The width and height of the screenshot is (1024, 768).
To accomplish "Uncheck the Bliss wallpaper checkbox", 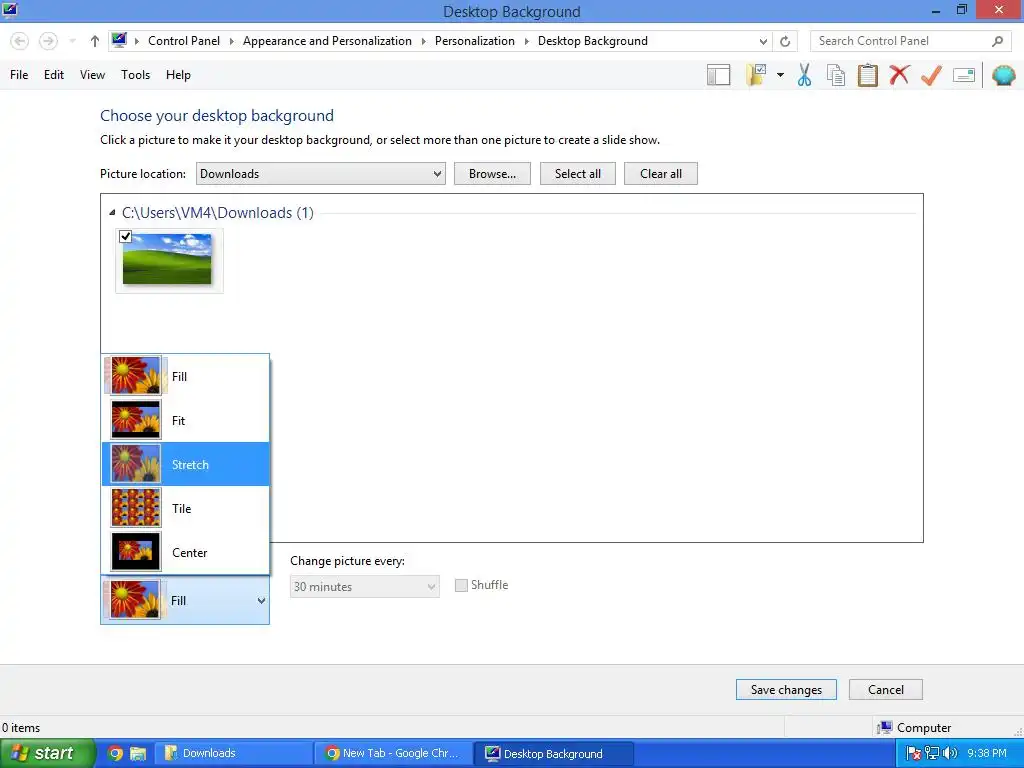I will pyautogui.click(x=126, y=236).
